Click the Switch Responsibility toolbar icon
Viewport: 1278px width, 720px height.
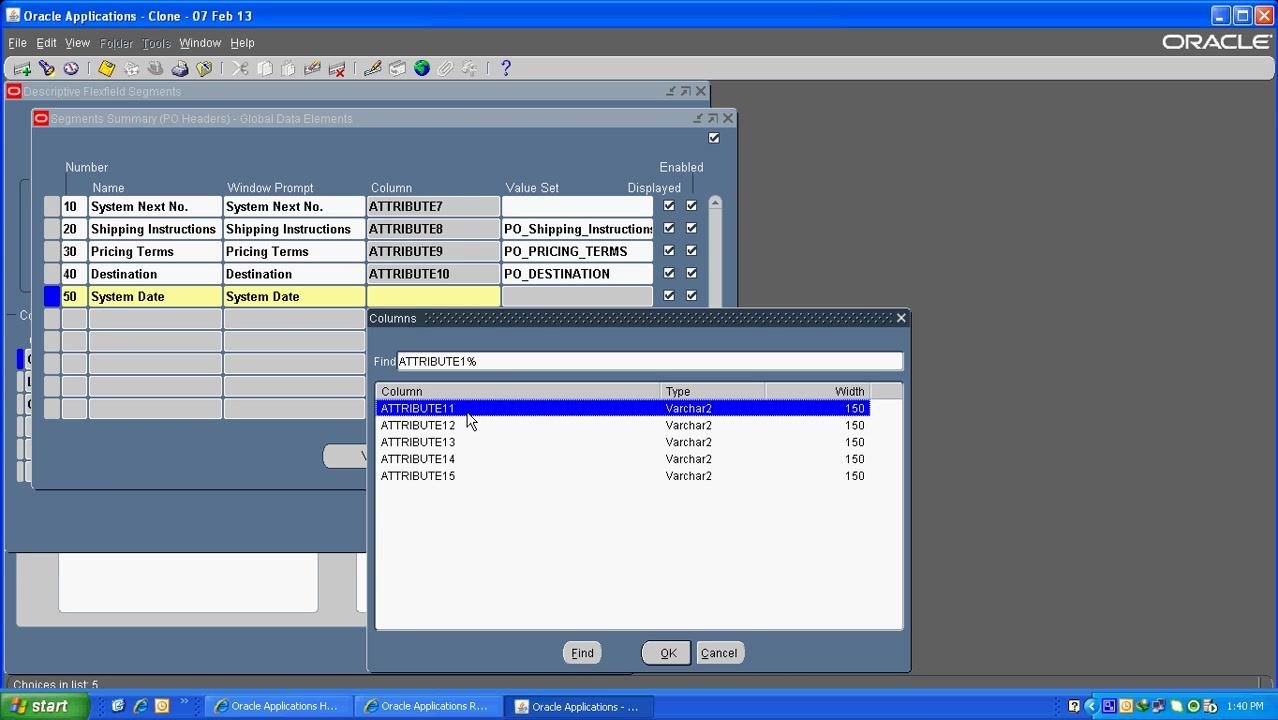point(155,69)
